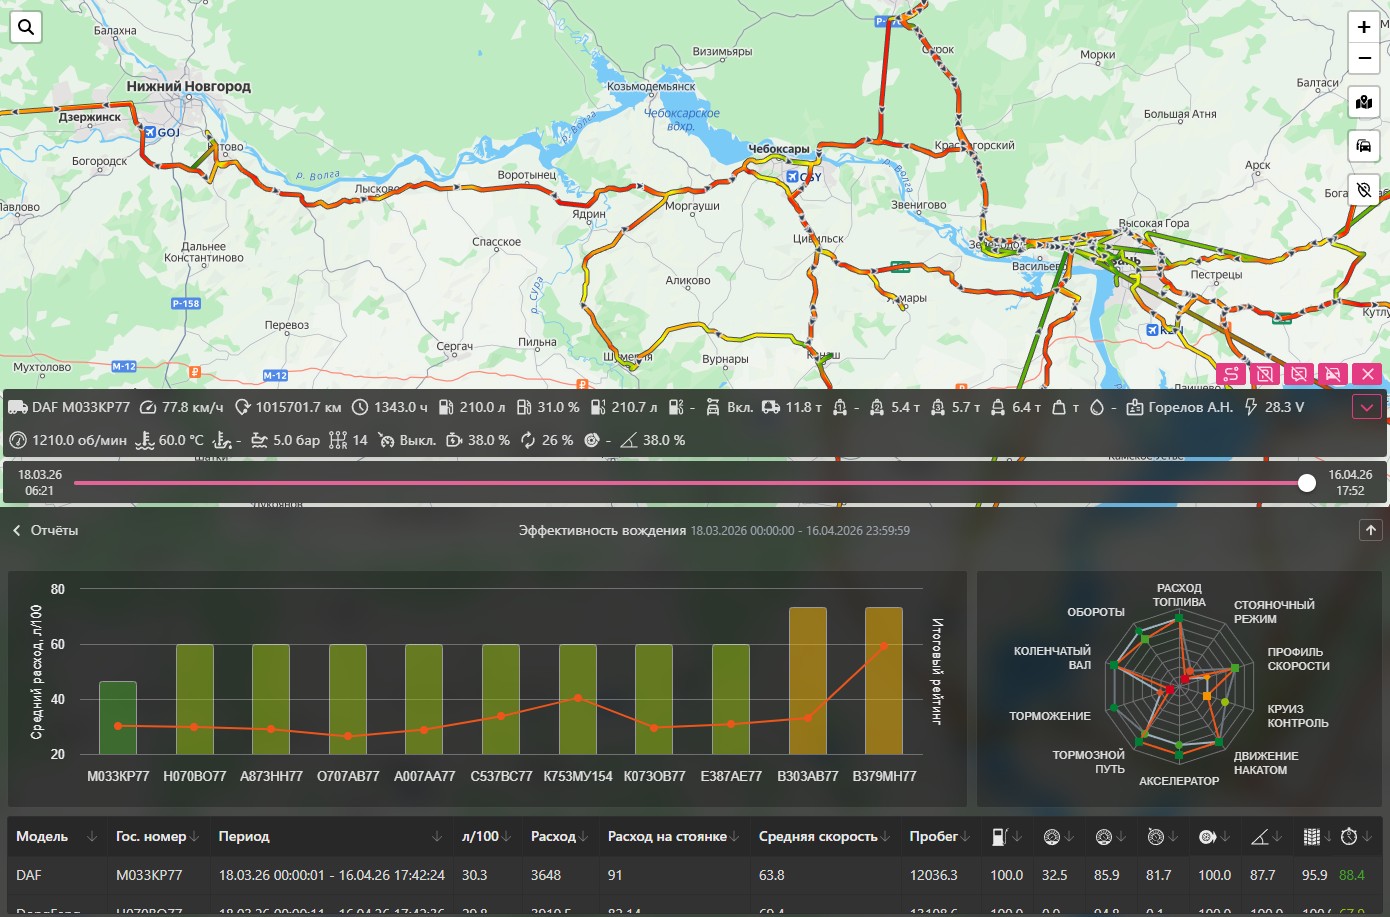Screen dimensions: 1390x917
Task: Toggle the crossed-out location marker visibility
Action: 1364,190
